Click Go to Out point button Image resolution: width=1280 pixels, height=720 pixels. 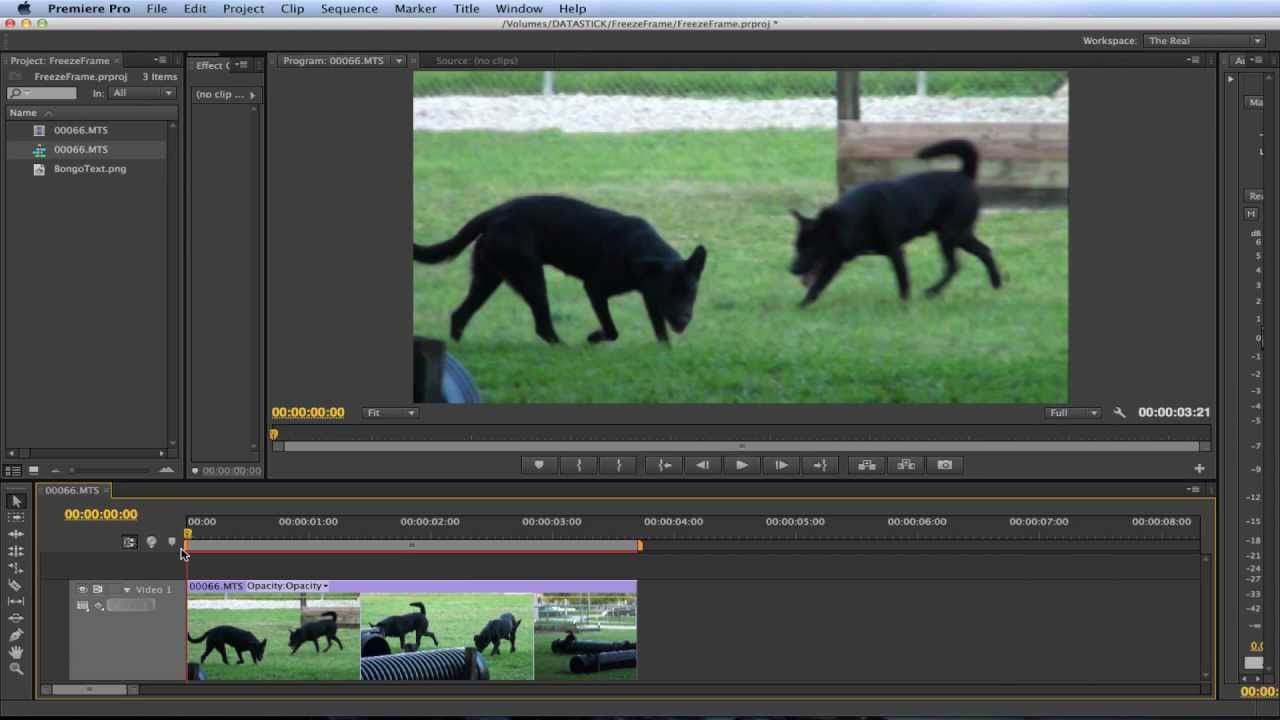[820, 465]
